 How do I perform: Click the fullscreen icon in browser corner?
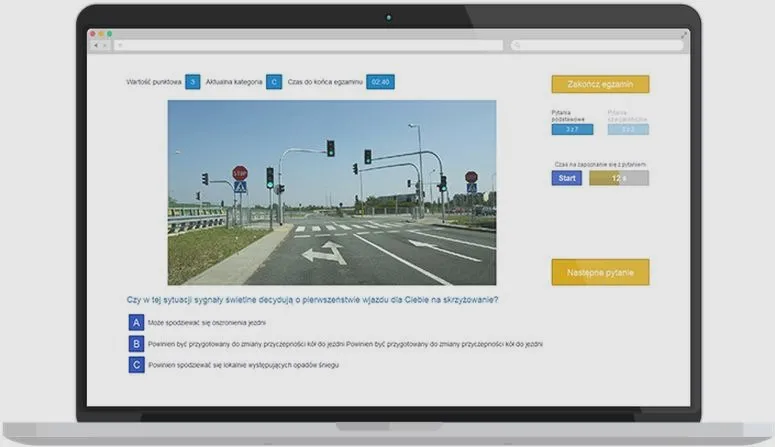point(684,35)
